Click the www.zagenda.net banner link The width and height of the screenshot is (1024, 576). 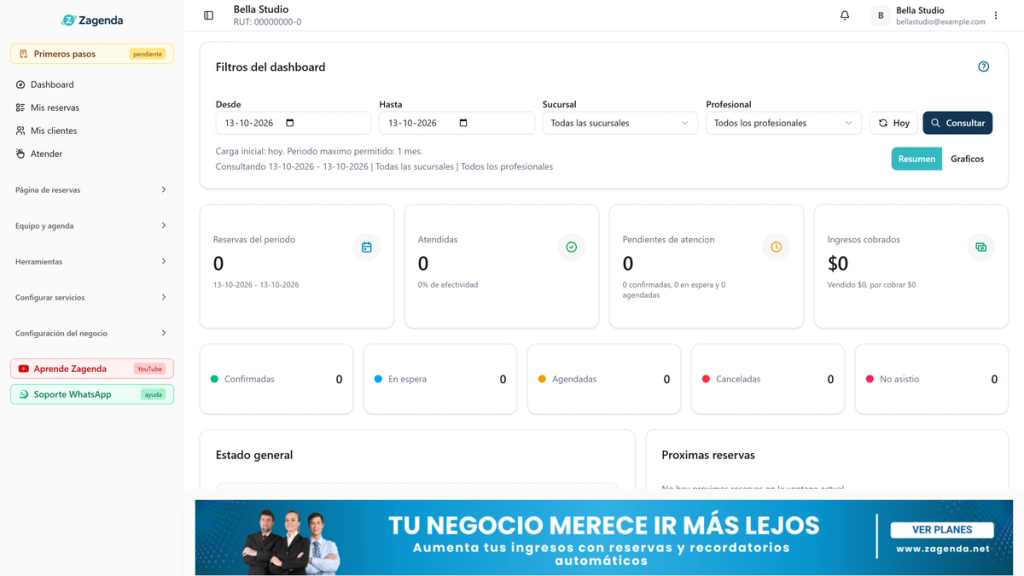[x=942, y=549]
